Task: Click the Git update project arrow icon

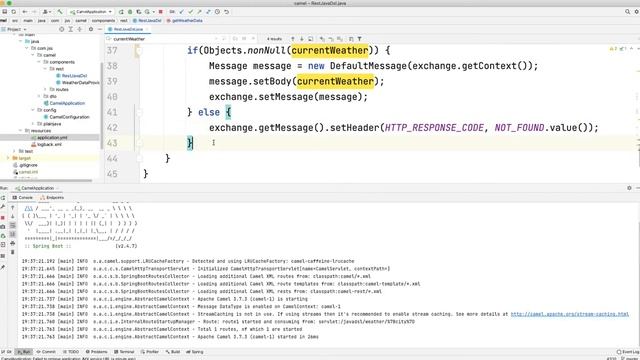Action: (182, 12)
